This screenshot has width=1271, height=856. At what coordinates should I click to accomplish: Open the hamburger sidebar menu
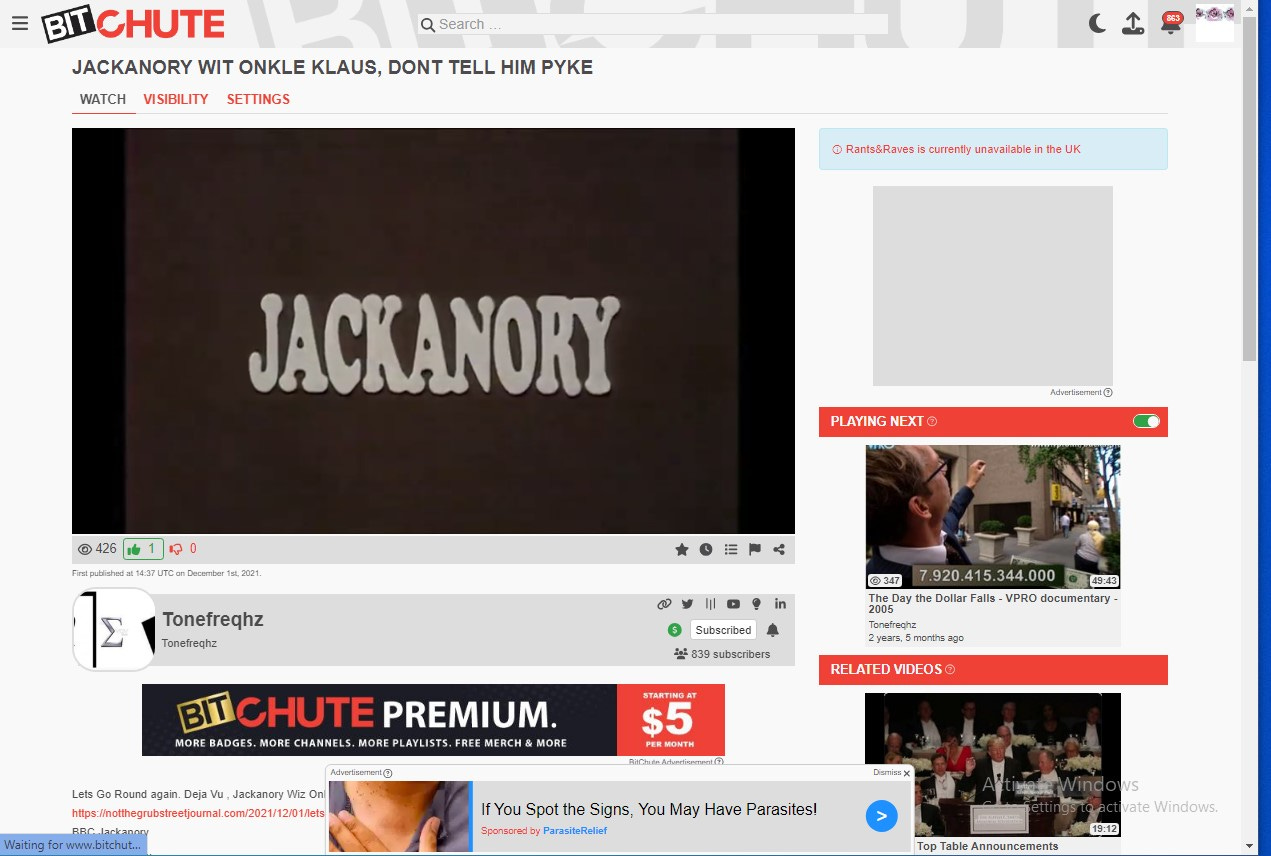[20, 24]
